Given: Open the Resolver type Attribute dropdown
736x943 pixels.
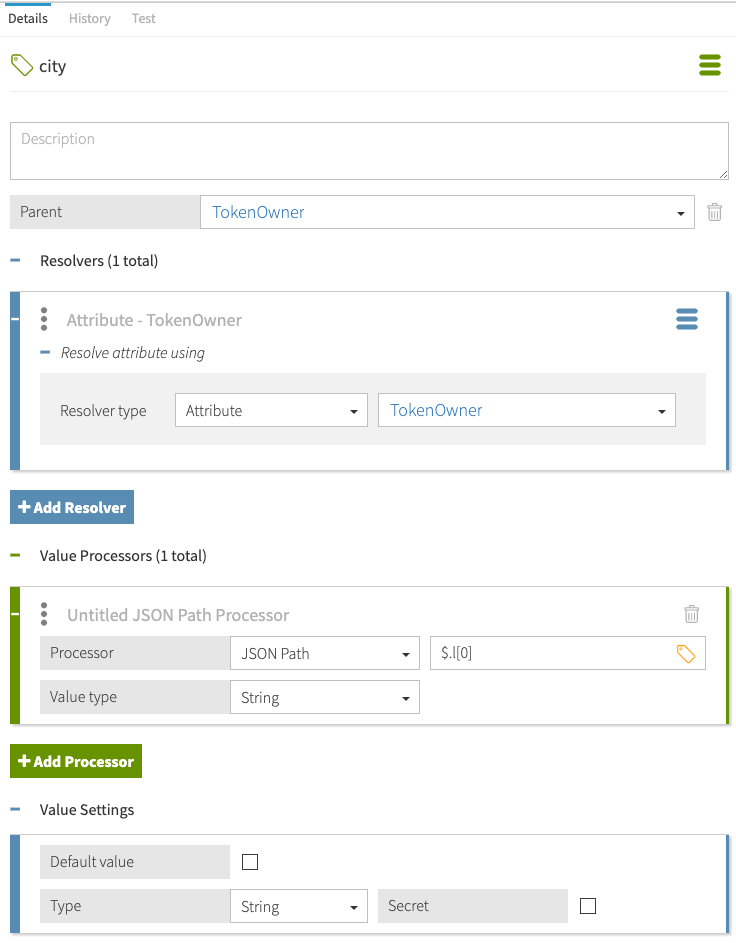Looking at the screenshot, I should point(271,410).
